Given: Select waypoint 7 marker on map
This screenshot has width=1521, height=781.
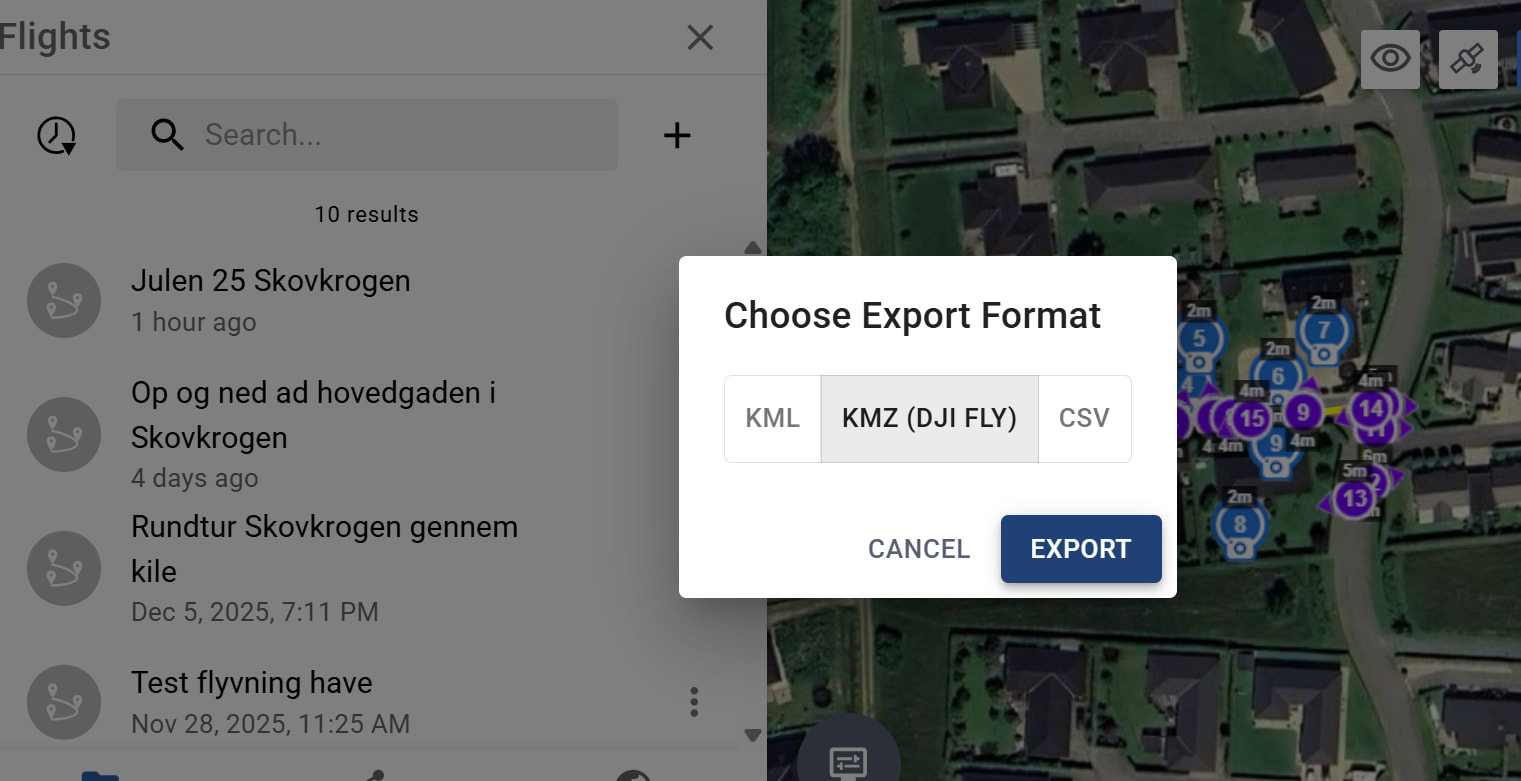Looking at the screenshot, I should pyautogui.click(x=1324, y=330).
